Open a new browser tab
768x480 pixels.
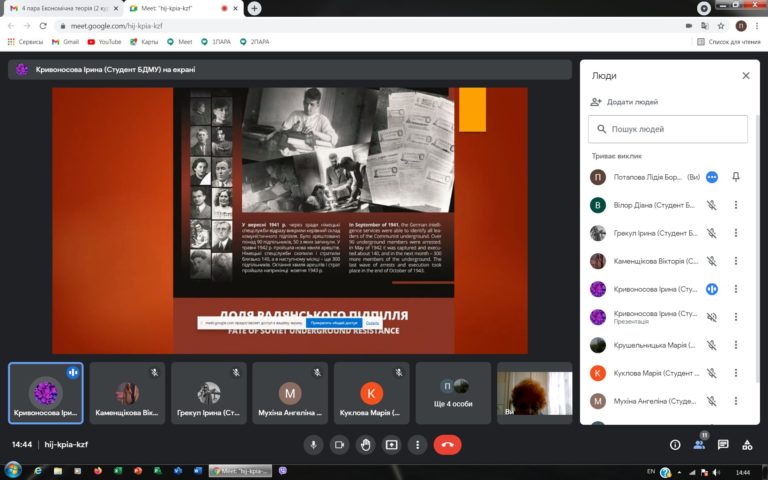coord(254,8)
